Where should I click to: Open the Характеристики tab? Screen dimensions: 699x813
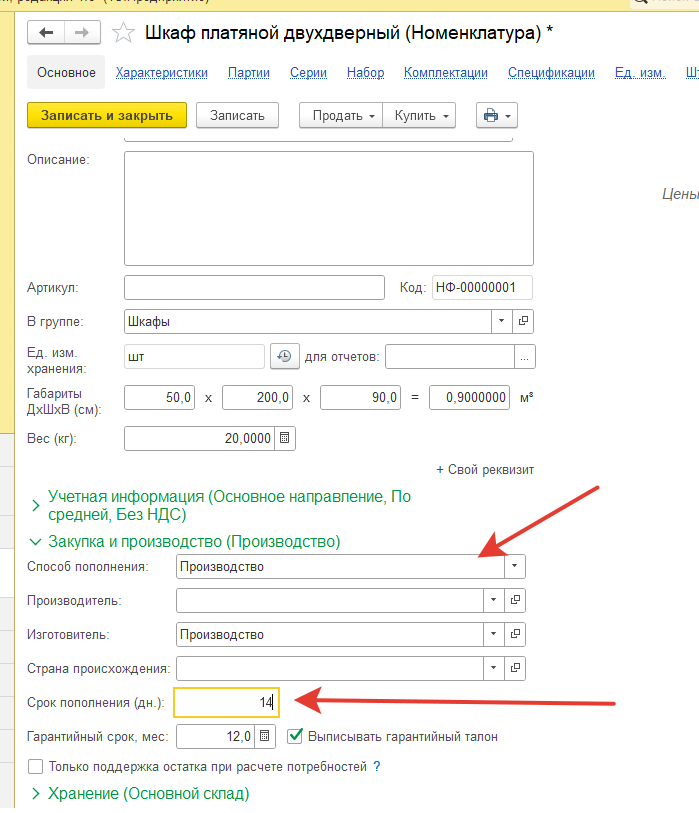(162, 73)
